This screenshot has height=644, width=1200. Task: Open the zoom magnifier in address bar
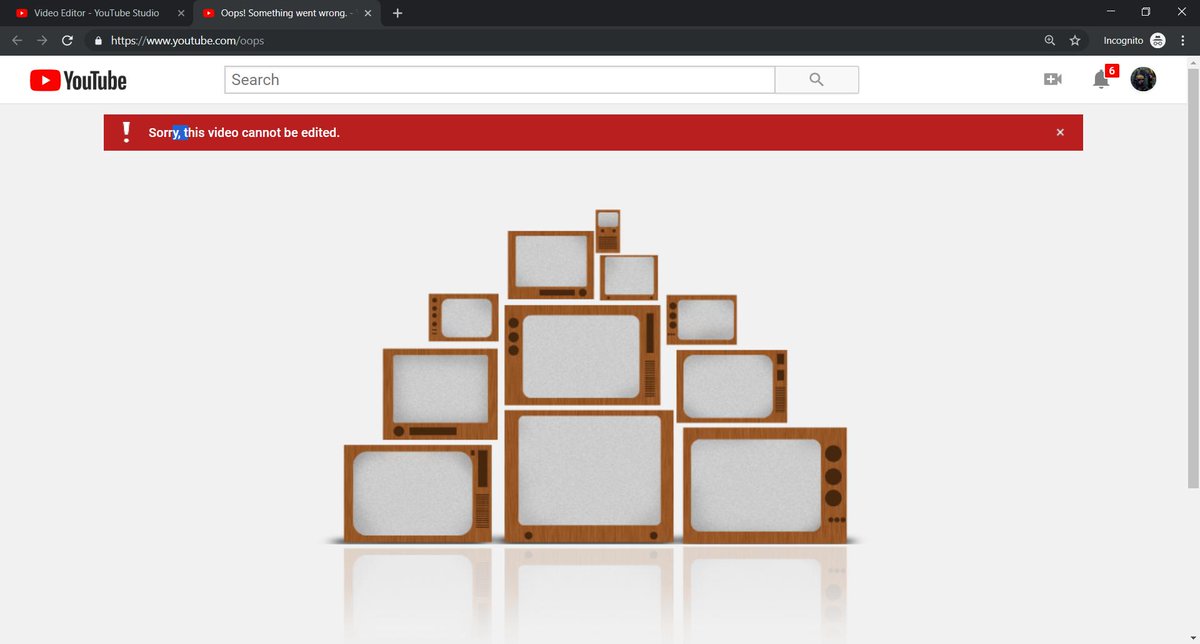tap(1049, 40)
